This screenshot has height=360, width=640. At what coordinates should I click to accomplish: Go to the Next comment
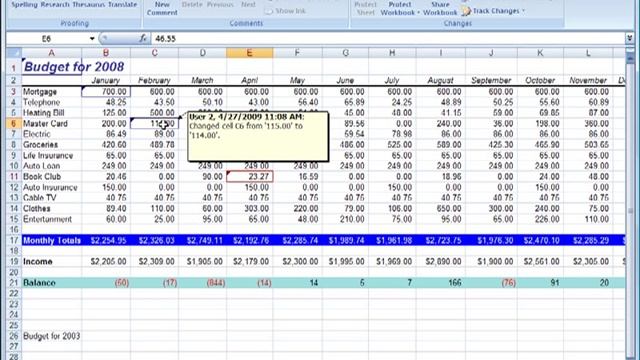(248, 4)
